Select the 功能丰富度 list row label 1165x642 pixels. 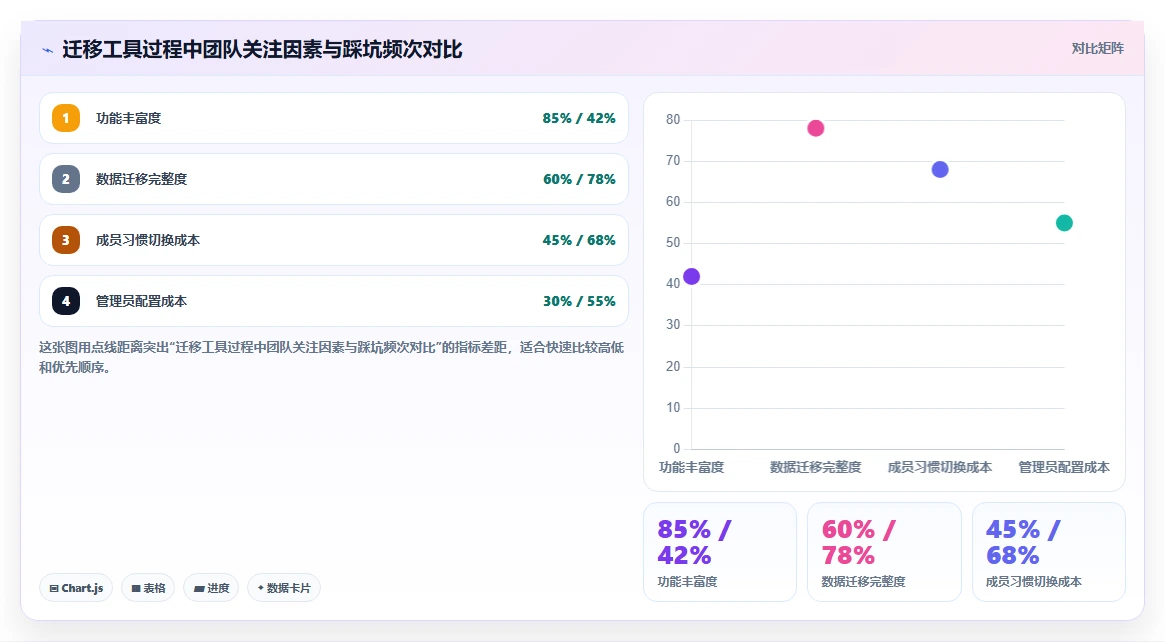(x=129, y=118)
